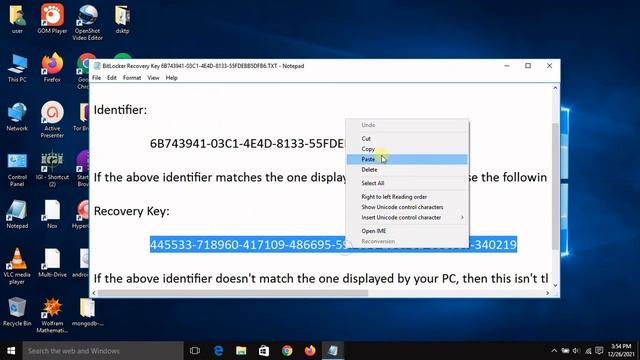Image resolution: width=640 pixels, height=360 pixels.
Task: Open VLC media player desktop icon
Action: tap(17, 266)
